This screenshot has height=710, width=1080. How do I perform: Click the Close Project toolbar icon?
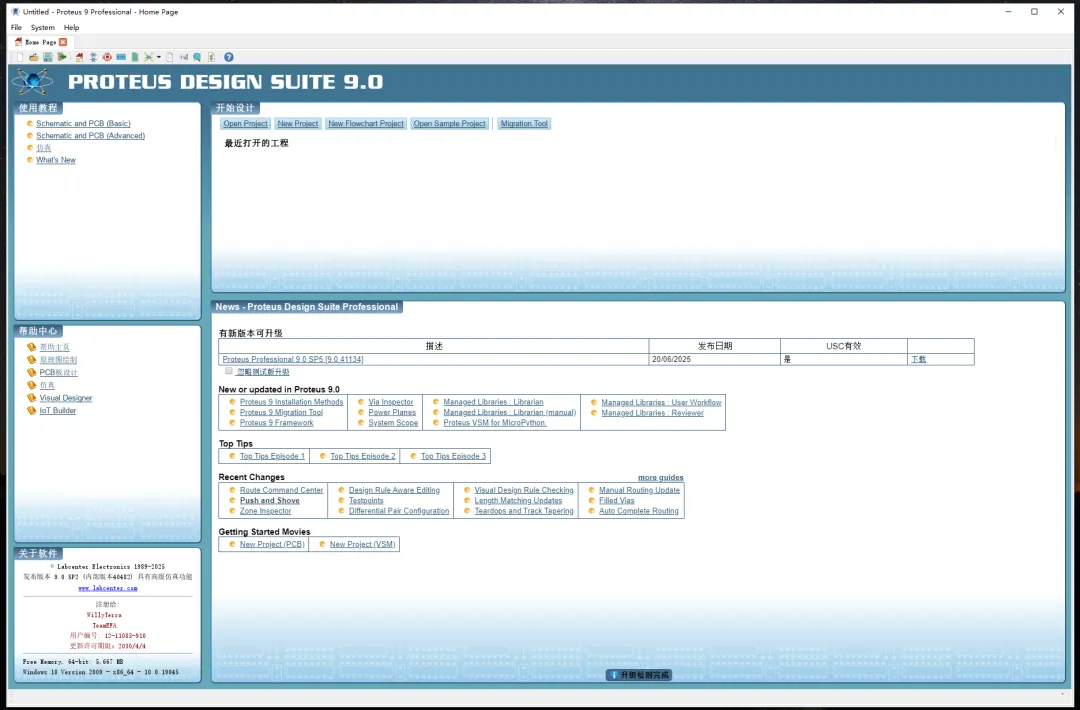62,57
